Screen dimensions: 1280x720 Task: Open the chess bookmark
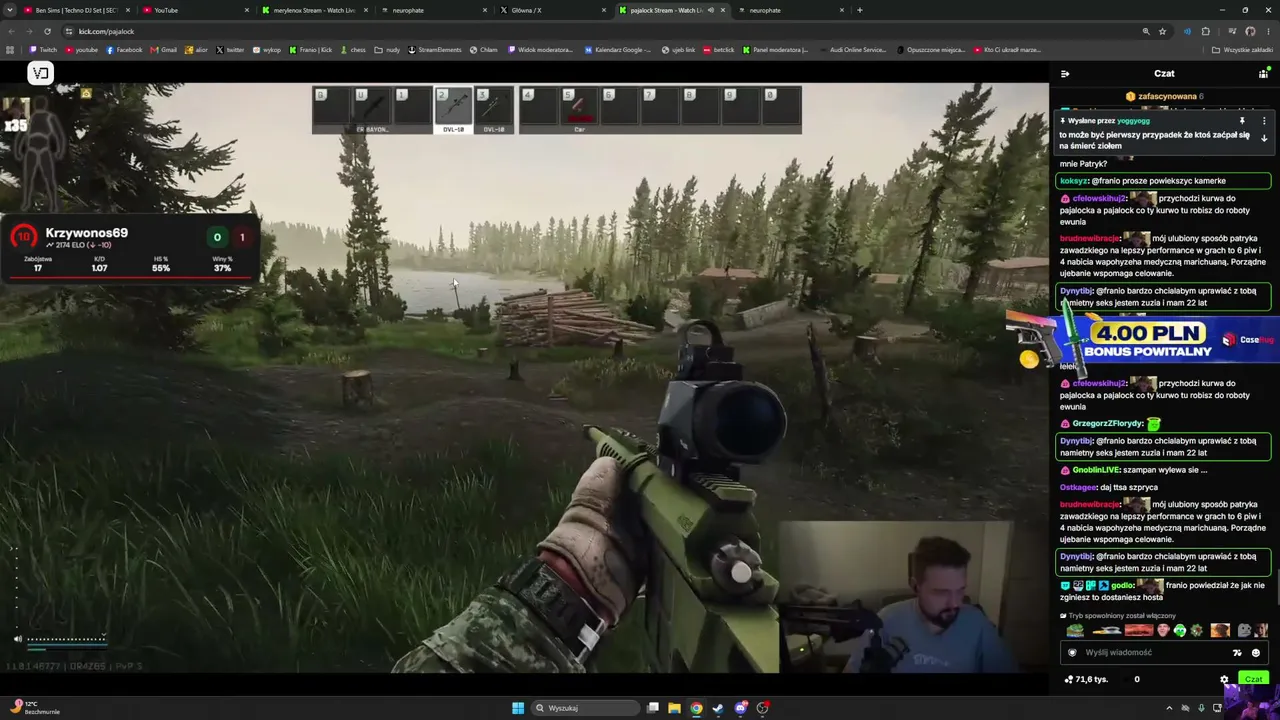[353, 50]
